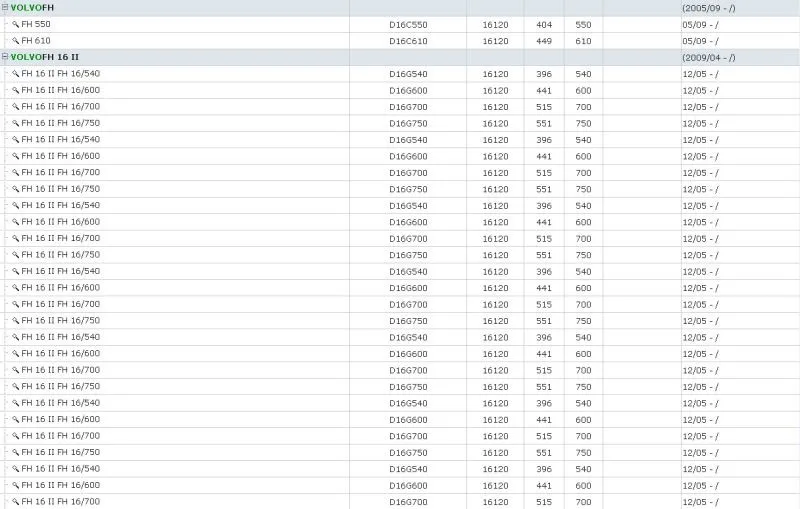
Task: Open magnifier of first FH 16/540 row
Action: [x=16, y=74]
